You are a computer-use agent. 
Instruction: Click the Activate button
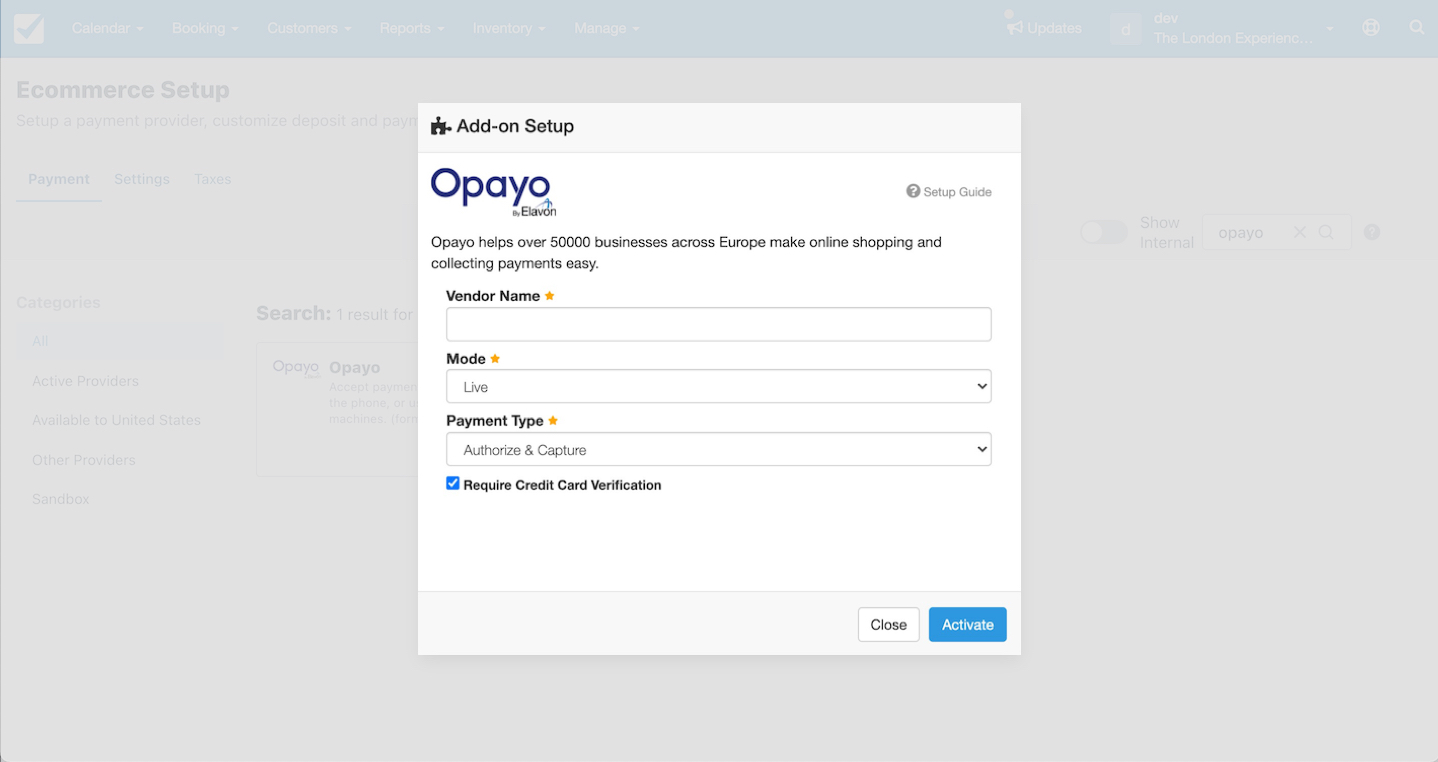[x=968, y=624]
